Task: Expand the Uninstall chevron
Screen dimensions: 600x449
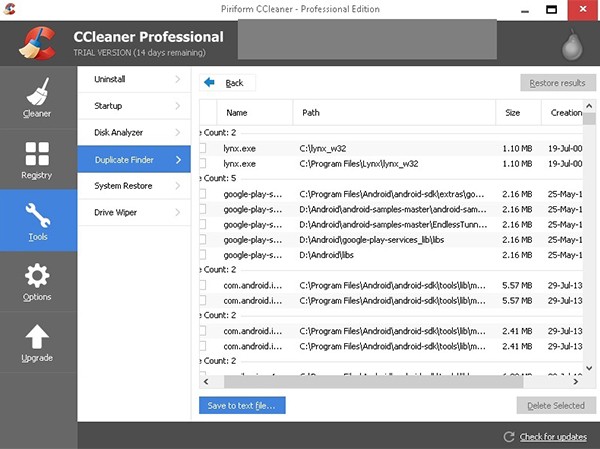Action: tap(178, 78)
